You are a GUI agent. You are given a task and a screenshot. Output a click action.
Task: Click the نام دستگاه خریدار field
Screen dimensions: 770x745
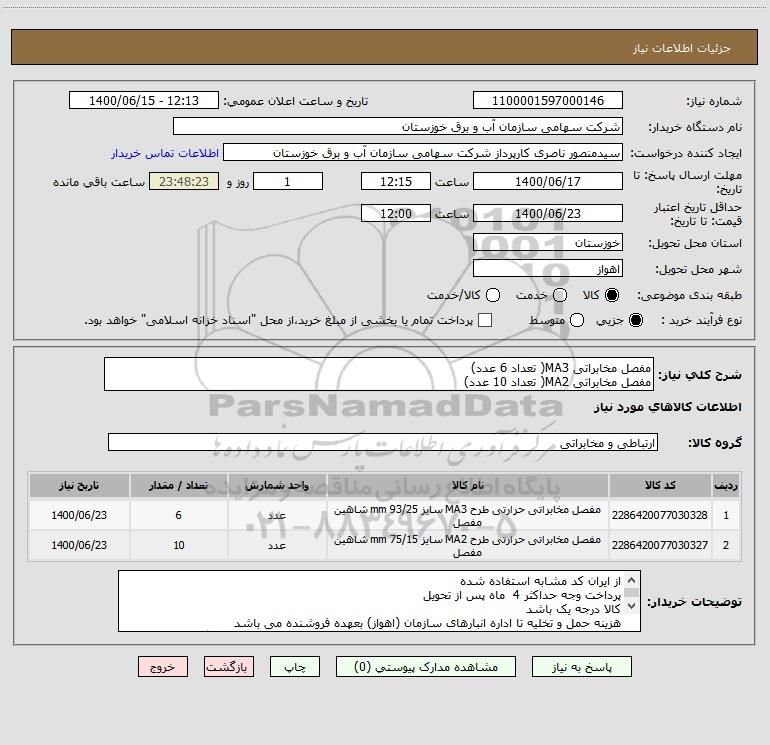(x=398, y=126)
